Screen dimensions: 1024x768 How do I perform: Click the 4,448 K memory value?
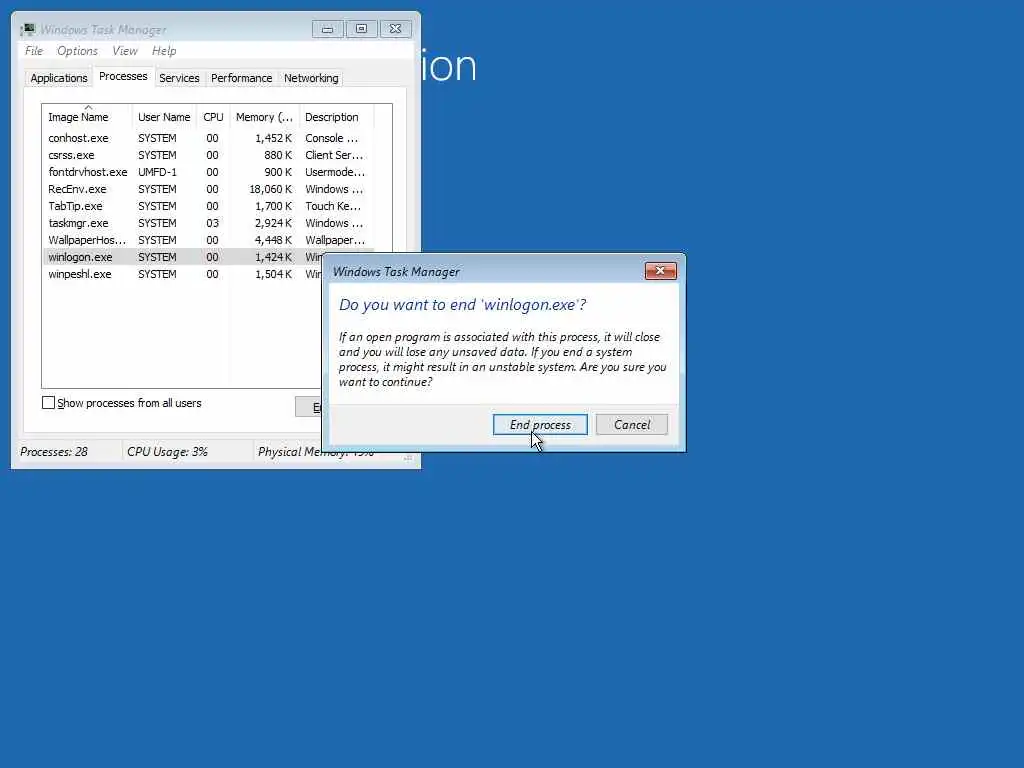[x=273, y=240]
